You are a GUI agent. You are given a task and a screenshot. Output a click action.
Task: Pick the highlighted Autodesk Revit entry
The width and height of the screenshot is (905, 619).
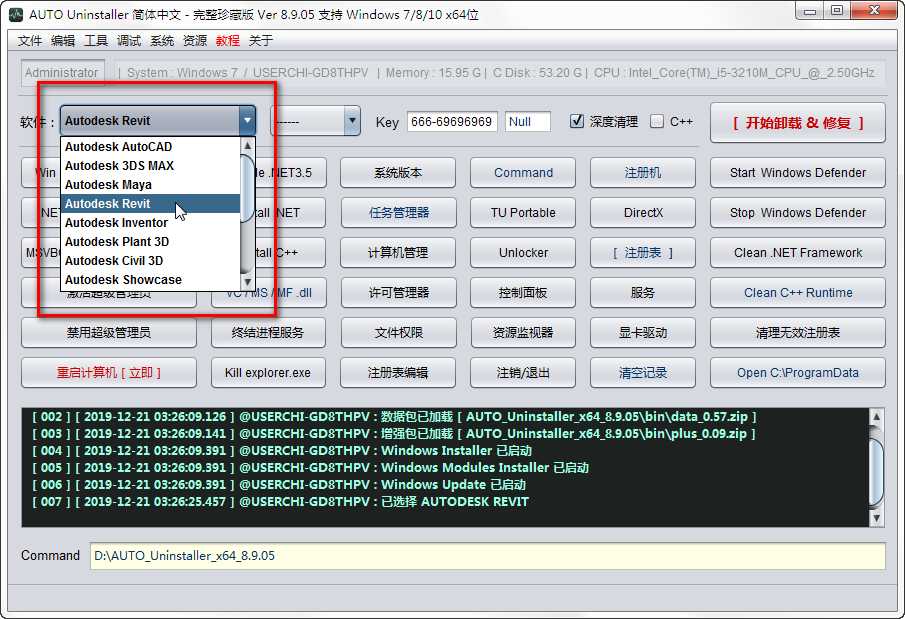[x=150, y=204]
